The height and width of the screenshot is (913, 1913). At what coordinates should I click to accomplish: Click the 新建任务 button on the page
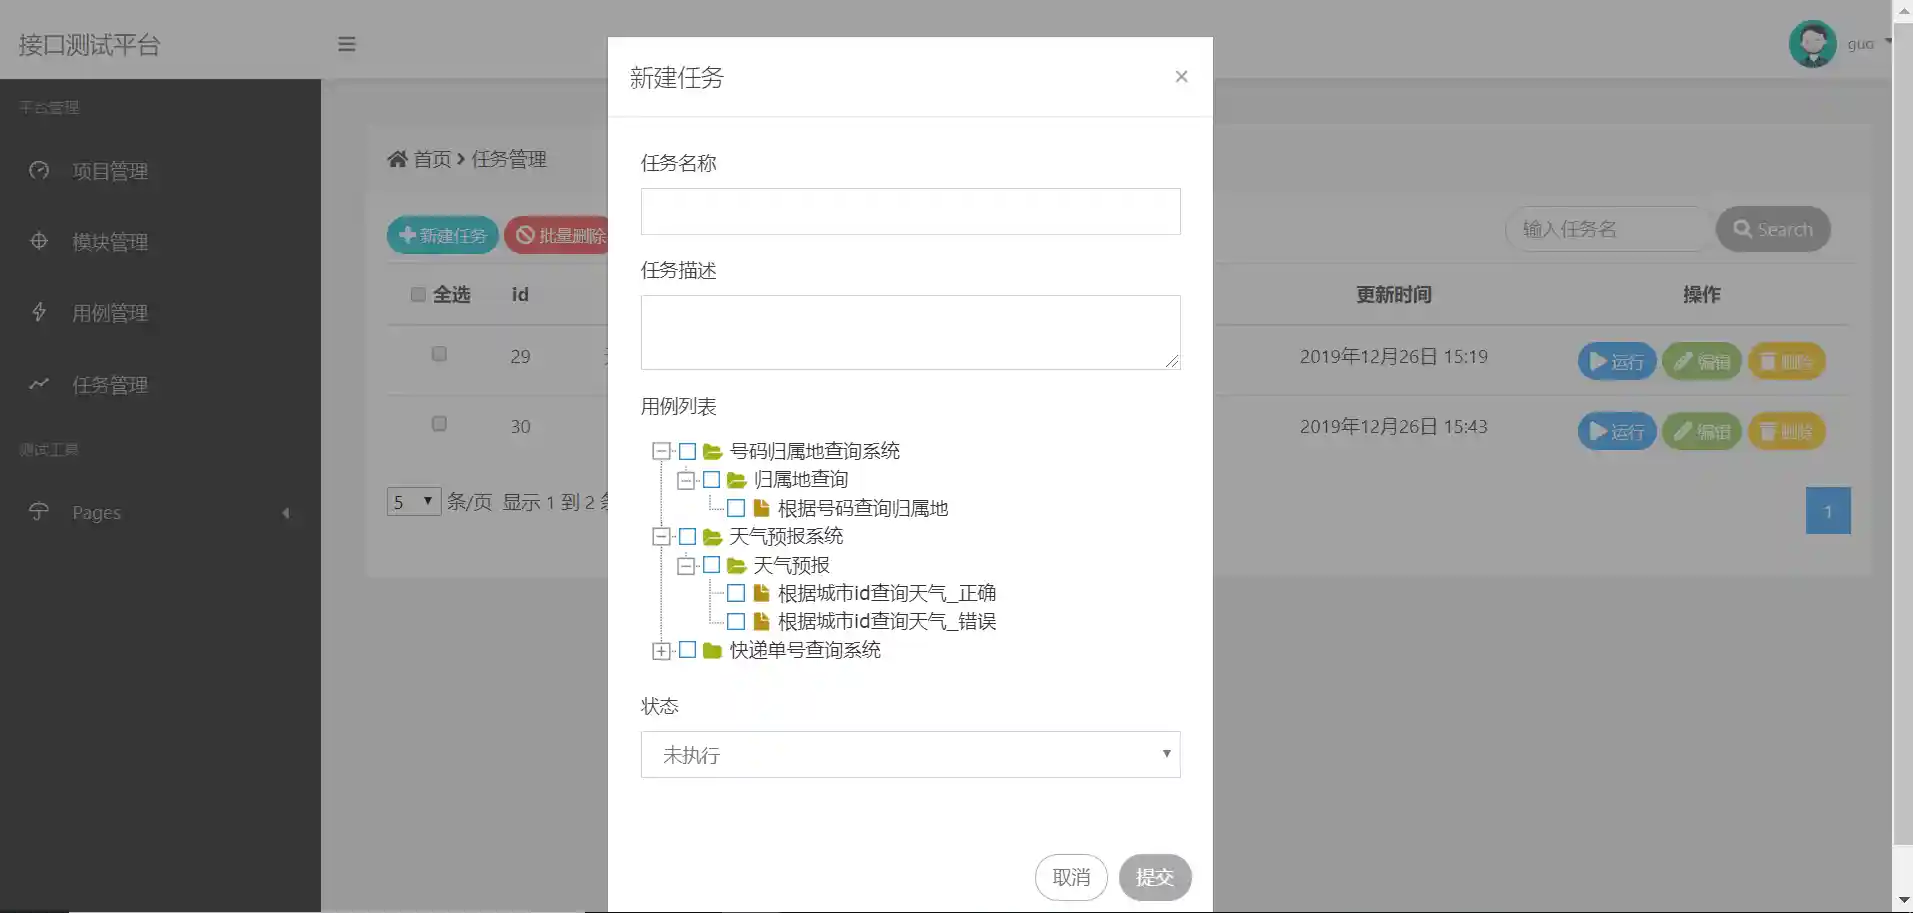tap(443, 235)
